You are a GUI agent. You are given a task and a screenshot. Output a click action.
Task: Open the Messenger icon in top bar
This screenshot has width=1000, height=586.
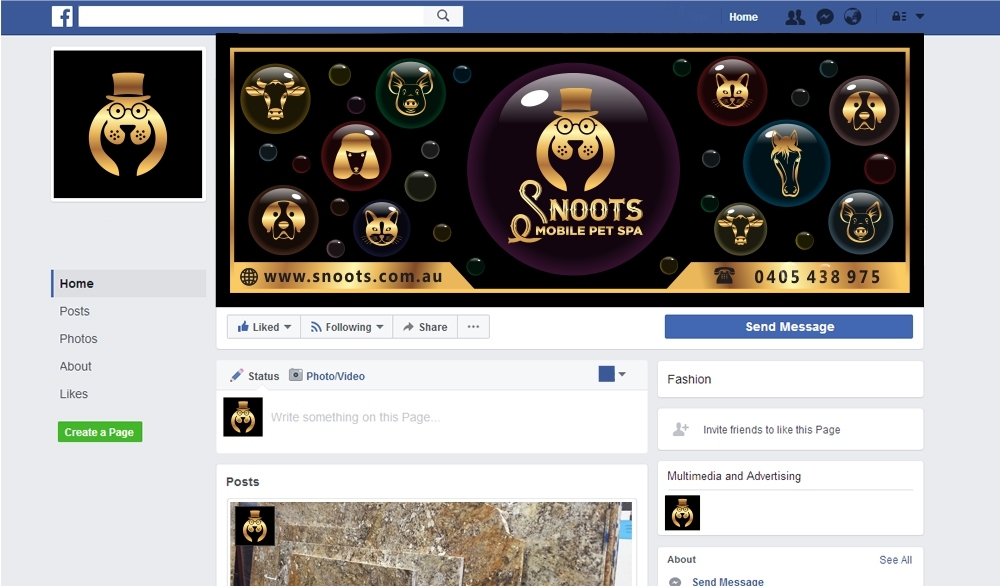click(x=825, y=17)
